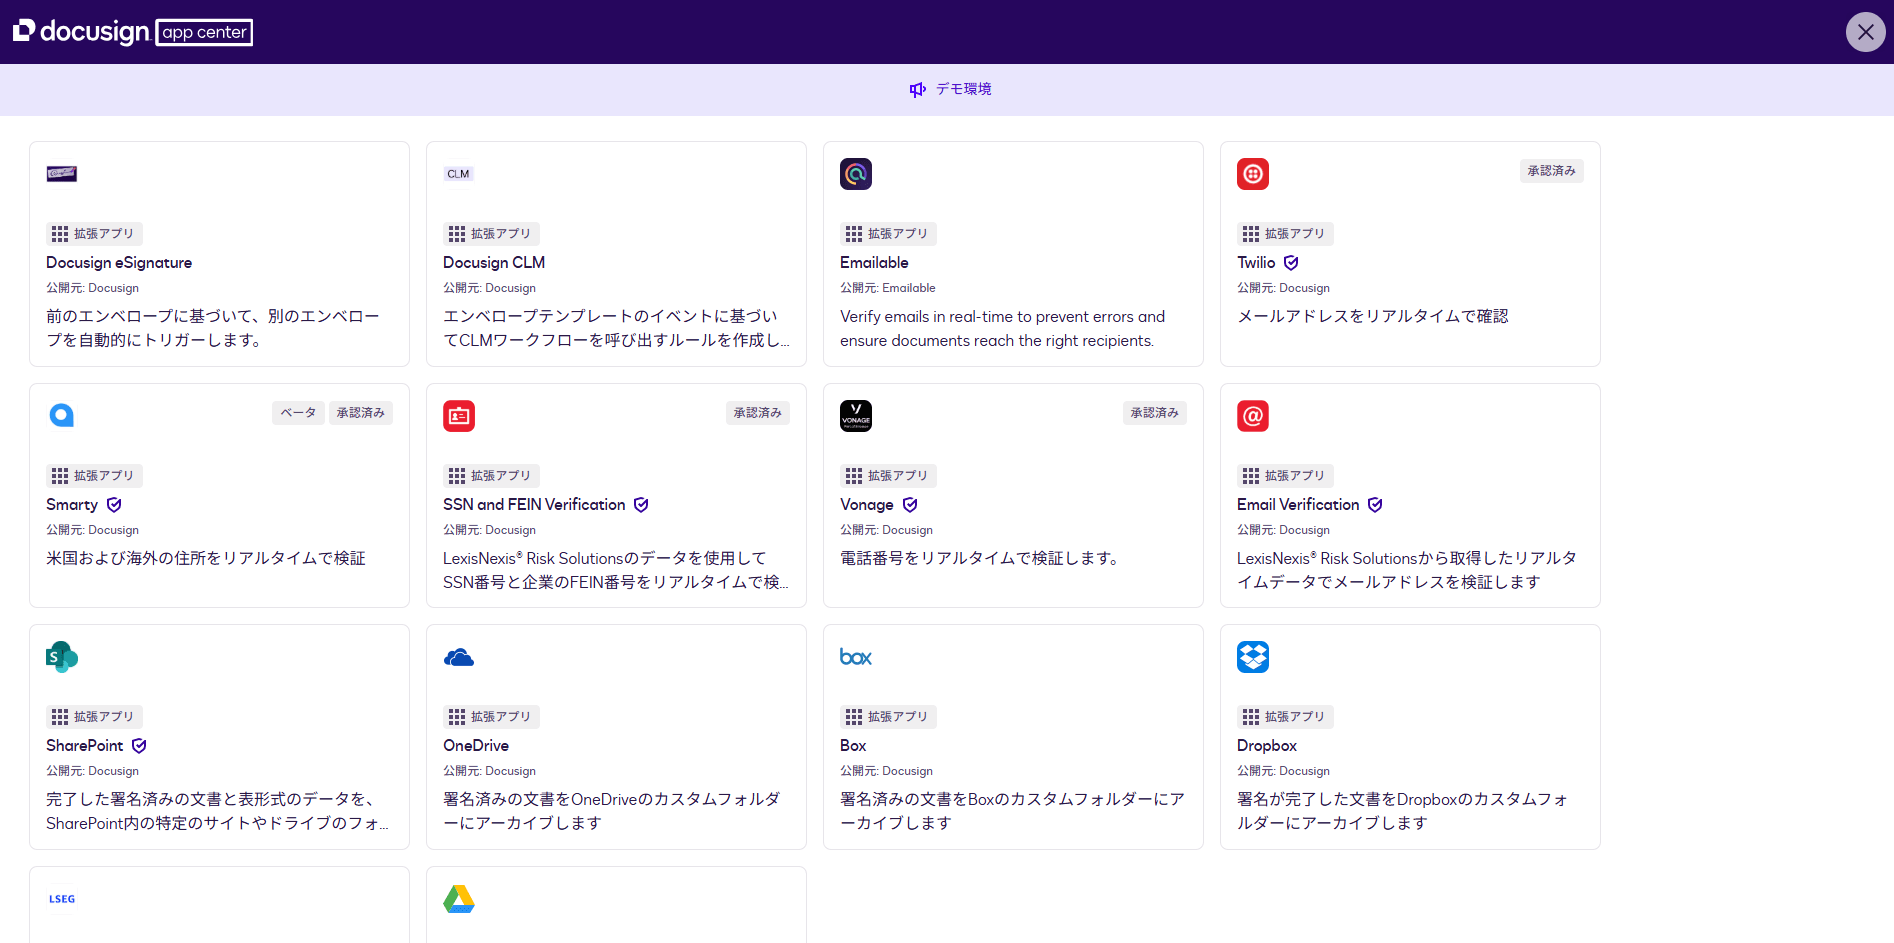
Task: Click Emailable 'Verify emails in real-time' description
Action: click(1003, 329)
